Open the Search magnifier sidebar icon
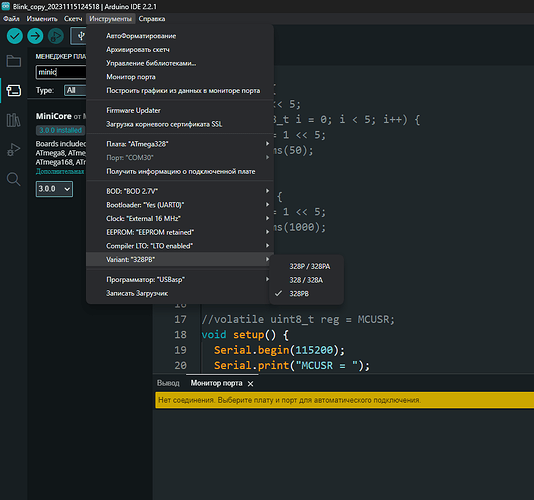534x500 pixels. (x=14, y=179)
